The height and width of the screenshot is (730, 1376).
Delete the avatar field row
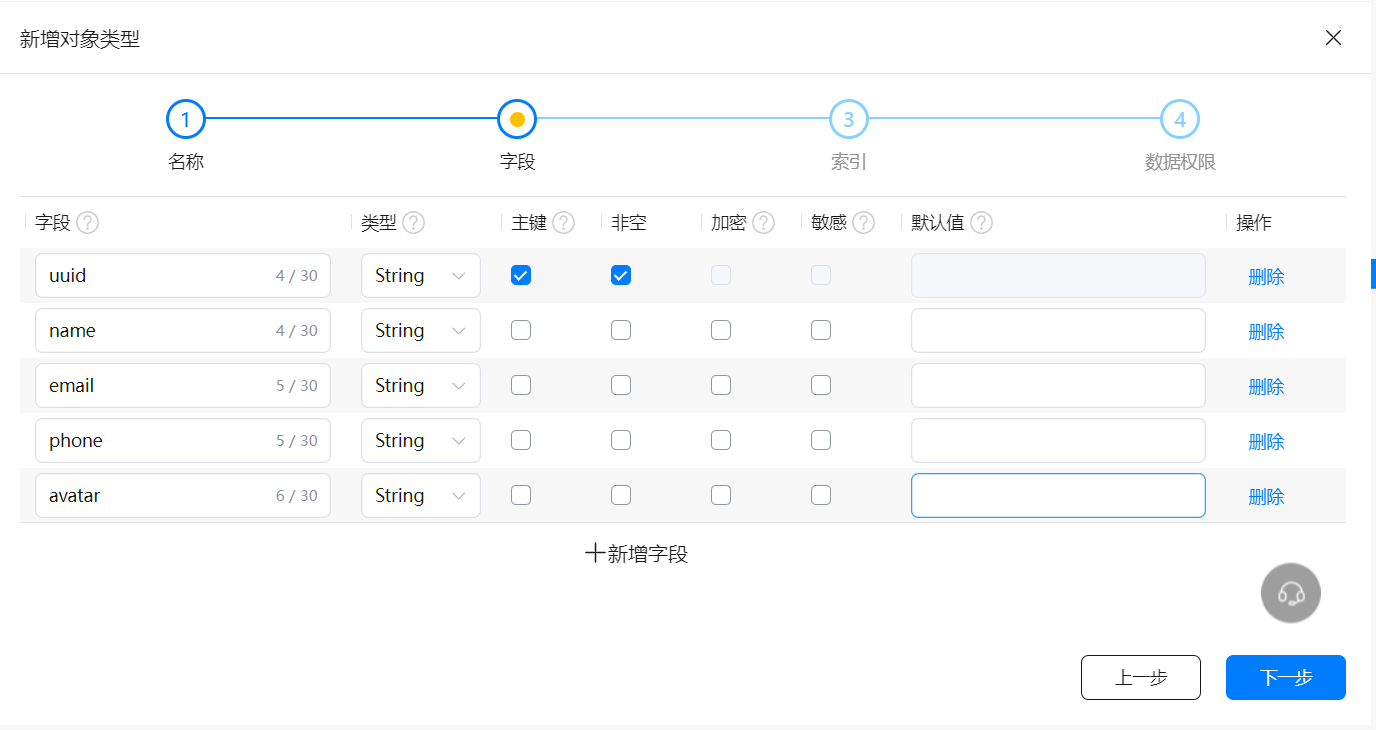point(1266,497)
